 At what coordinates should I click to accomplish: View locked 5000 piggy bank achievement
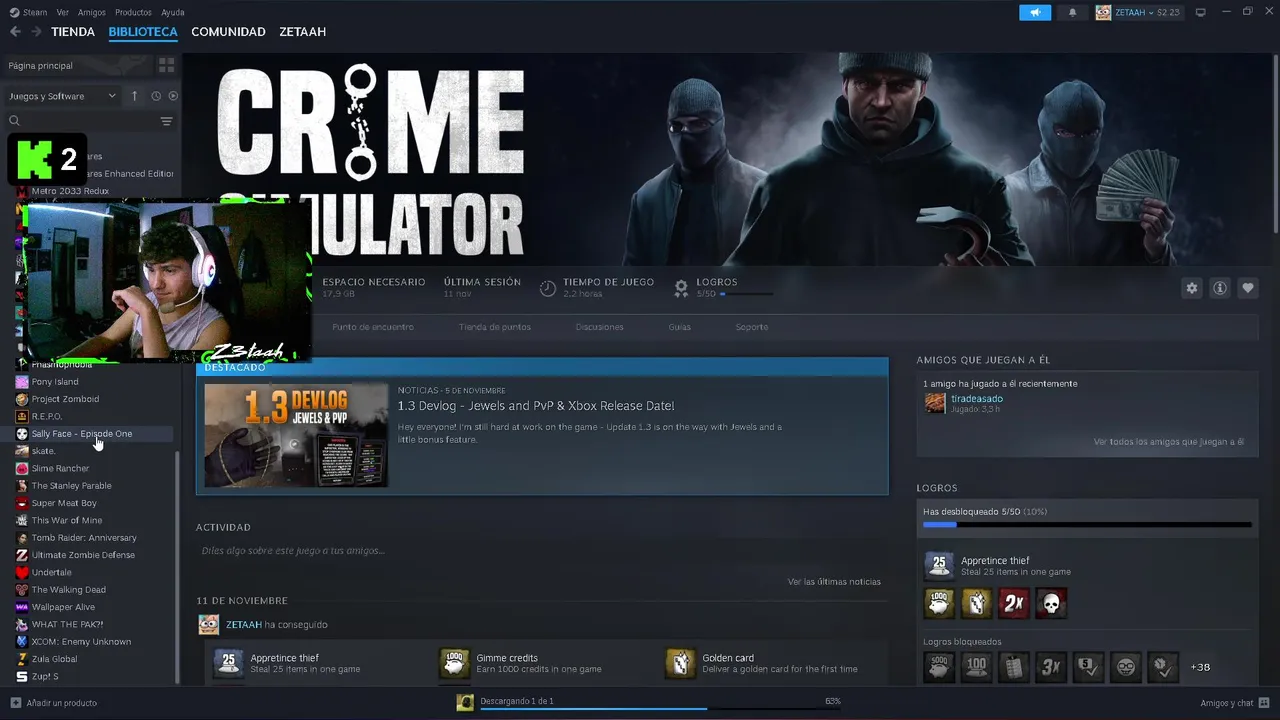point(939,667)
